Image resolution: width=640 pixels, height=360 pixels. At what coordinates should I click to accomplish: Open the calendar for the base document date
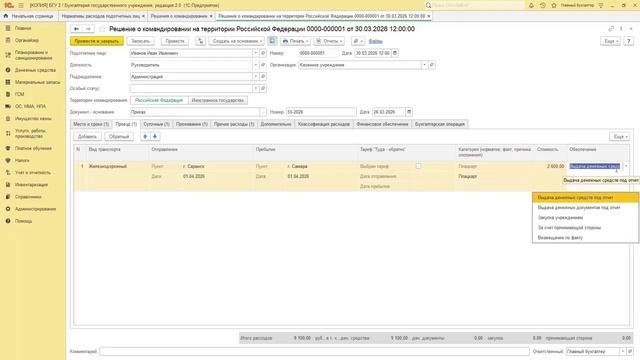409,112
